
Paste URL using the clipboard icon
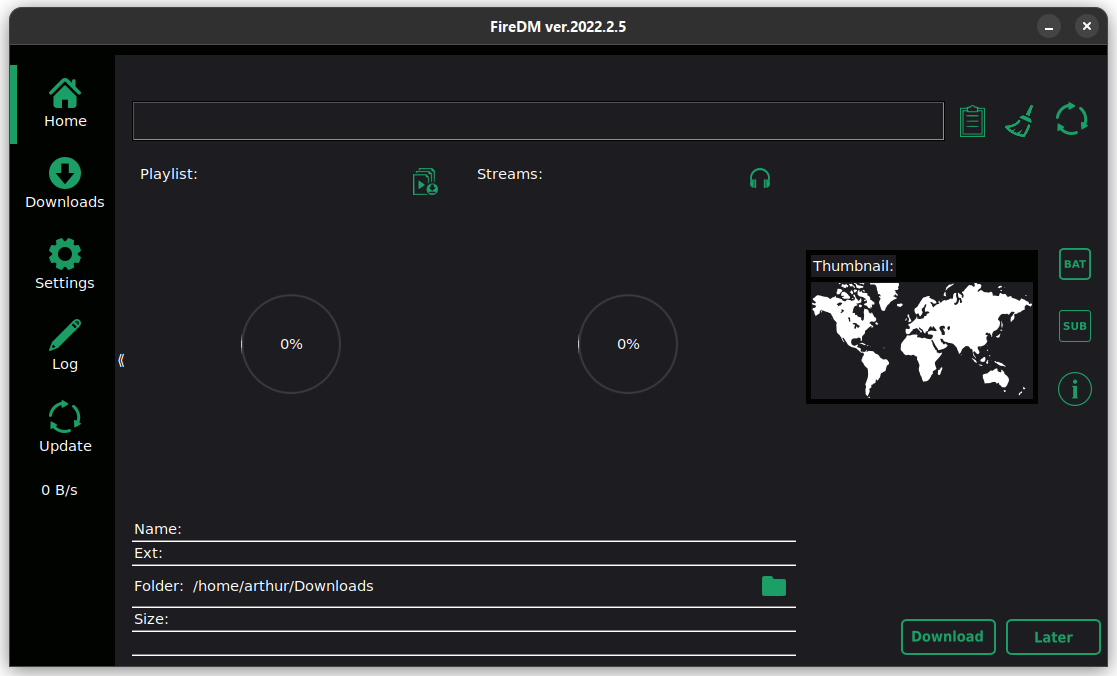tap(972, 120)
